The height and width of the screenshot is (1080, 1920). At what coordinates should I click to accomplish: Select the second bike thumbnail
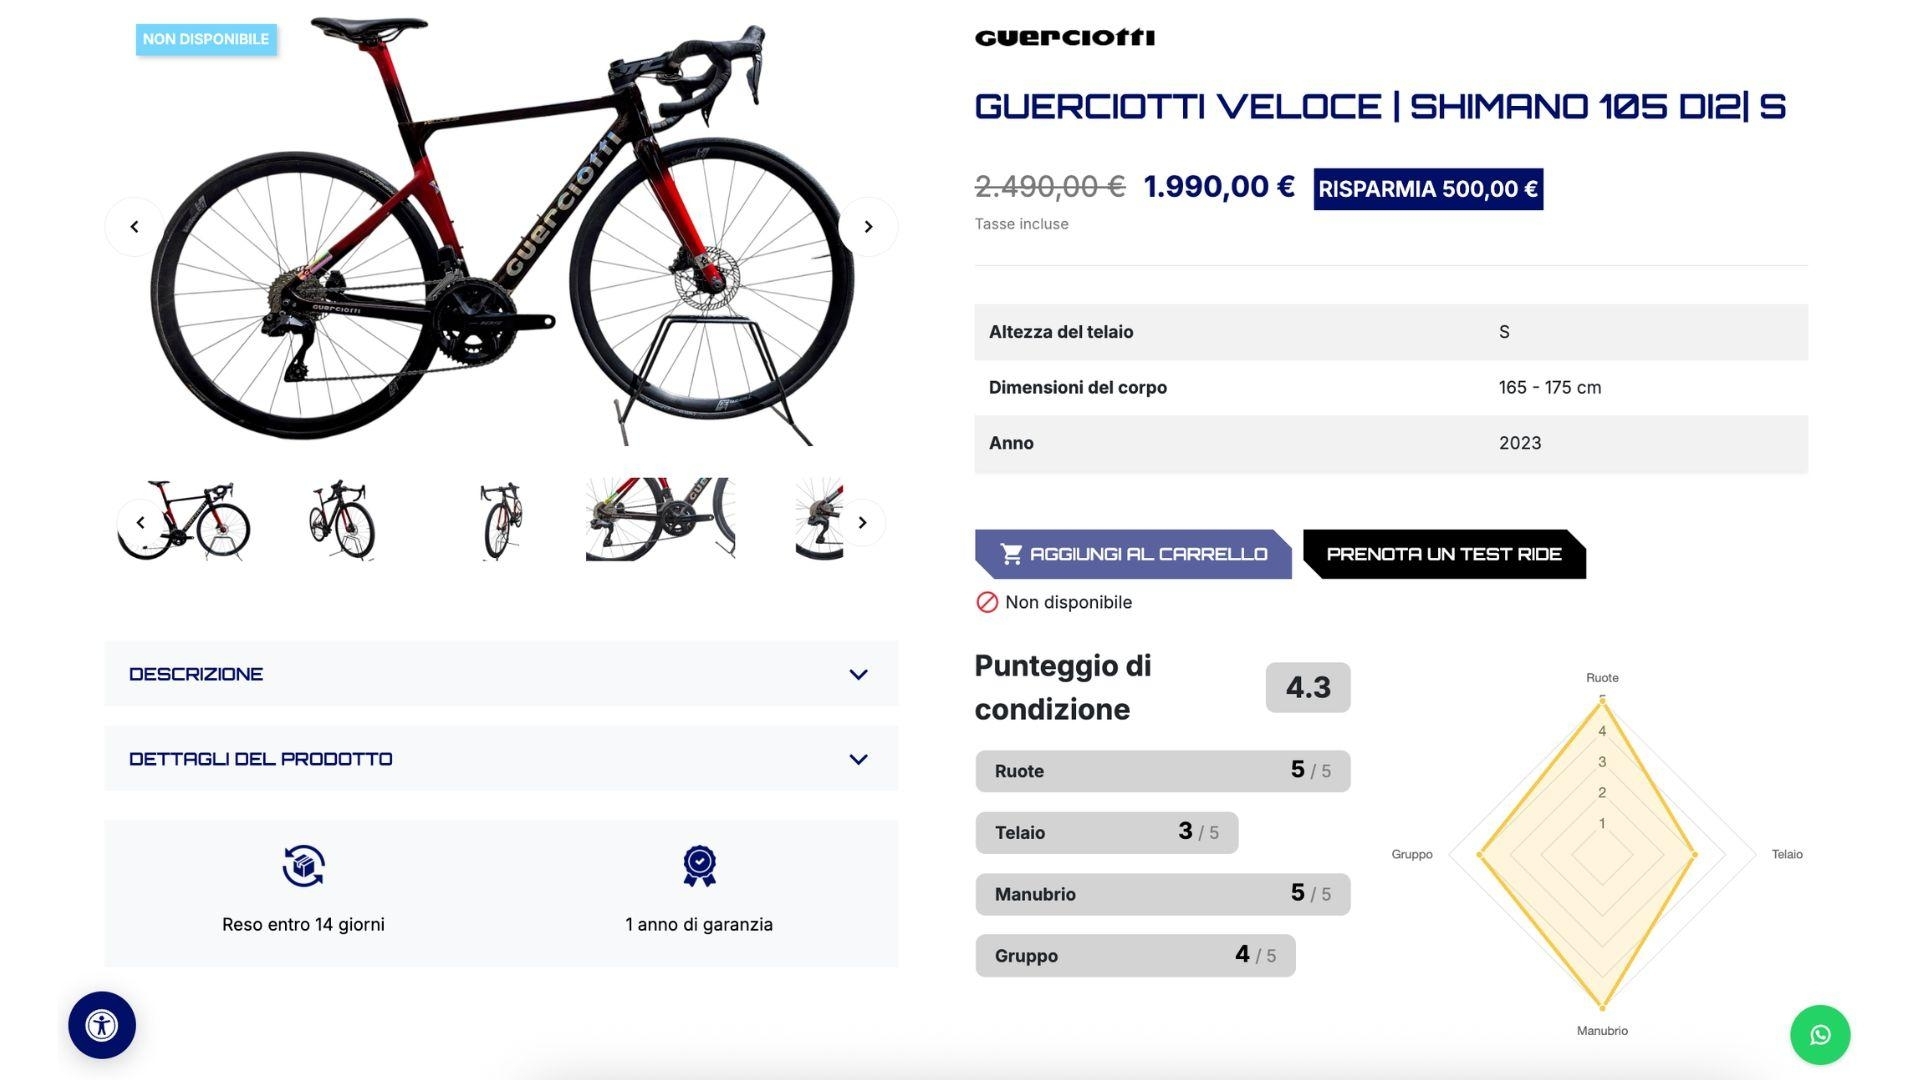[343, 520]
